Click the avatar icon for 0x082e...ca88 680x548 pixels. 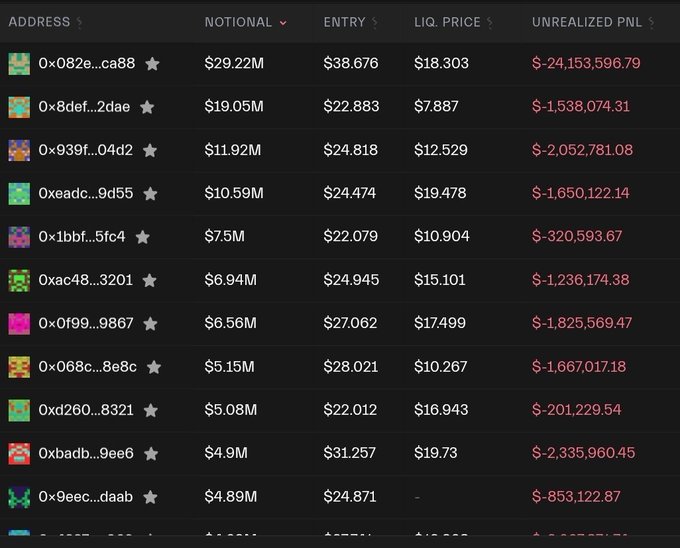[19, 64]
